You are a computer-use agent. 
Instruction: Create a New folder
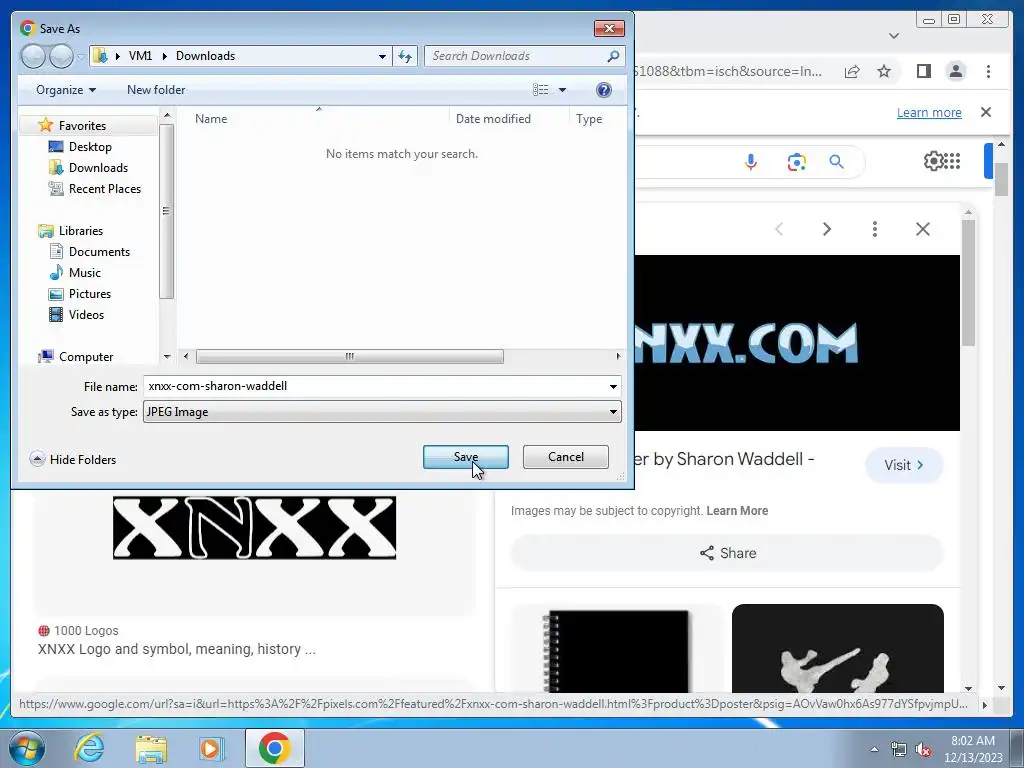(x=156, y=89)
